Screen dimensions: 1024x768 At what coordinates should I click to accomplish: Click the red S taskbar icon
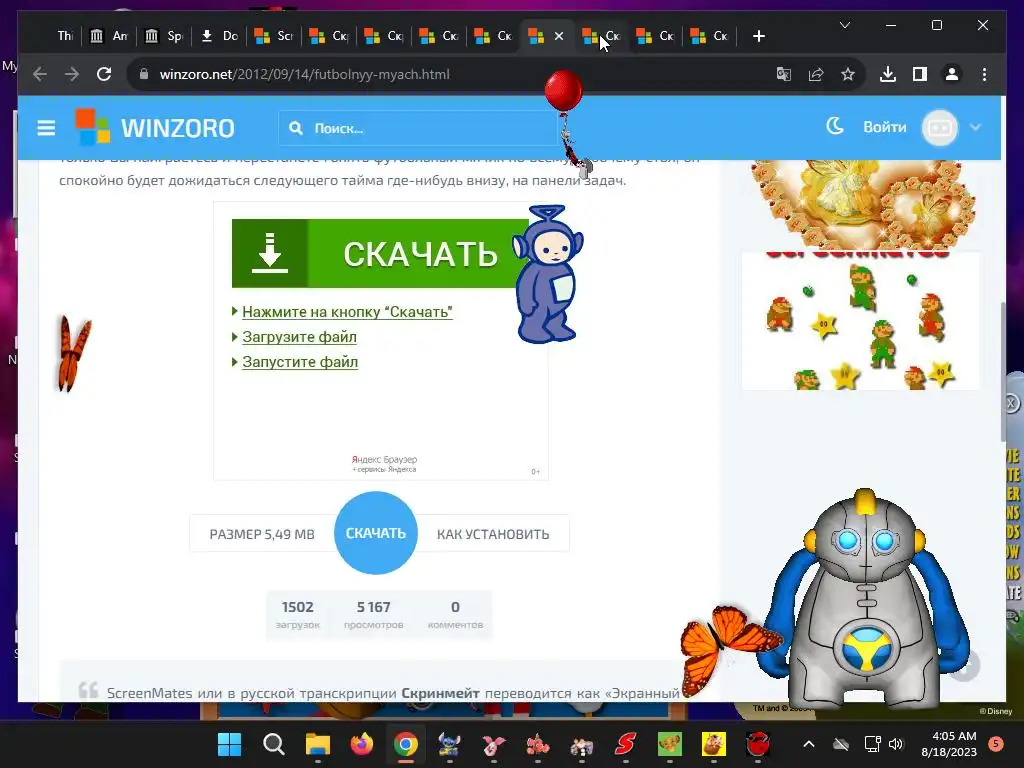626,744
